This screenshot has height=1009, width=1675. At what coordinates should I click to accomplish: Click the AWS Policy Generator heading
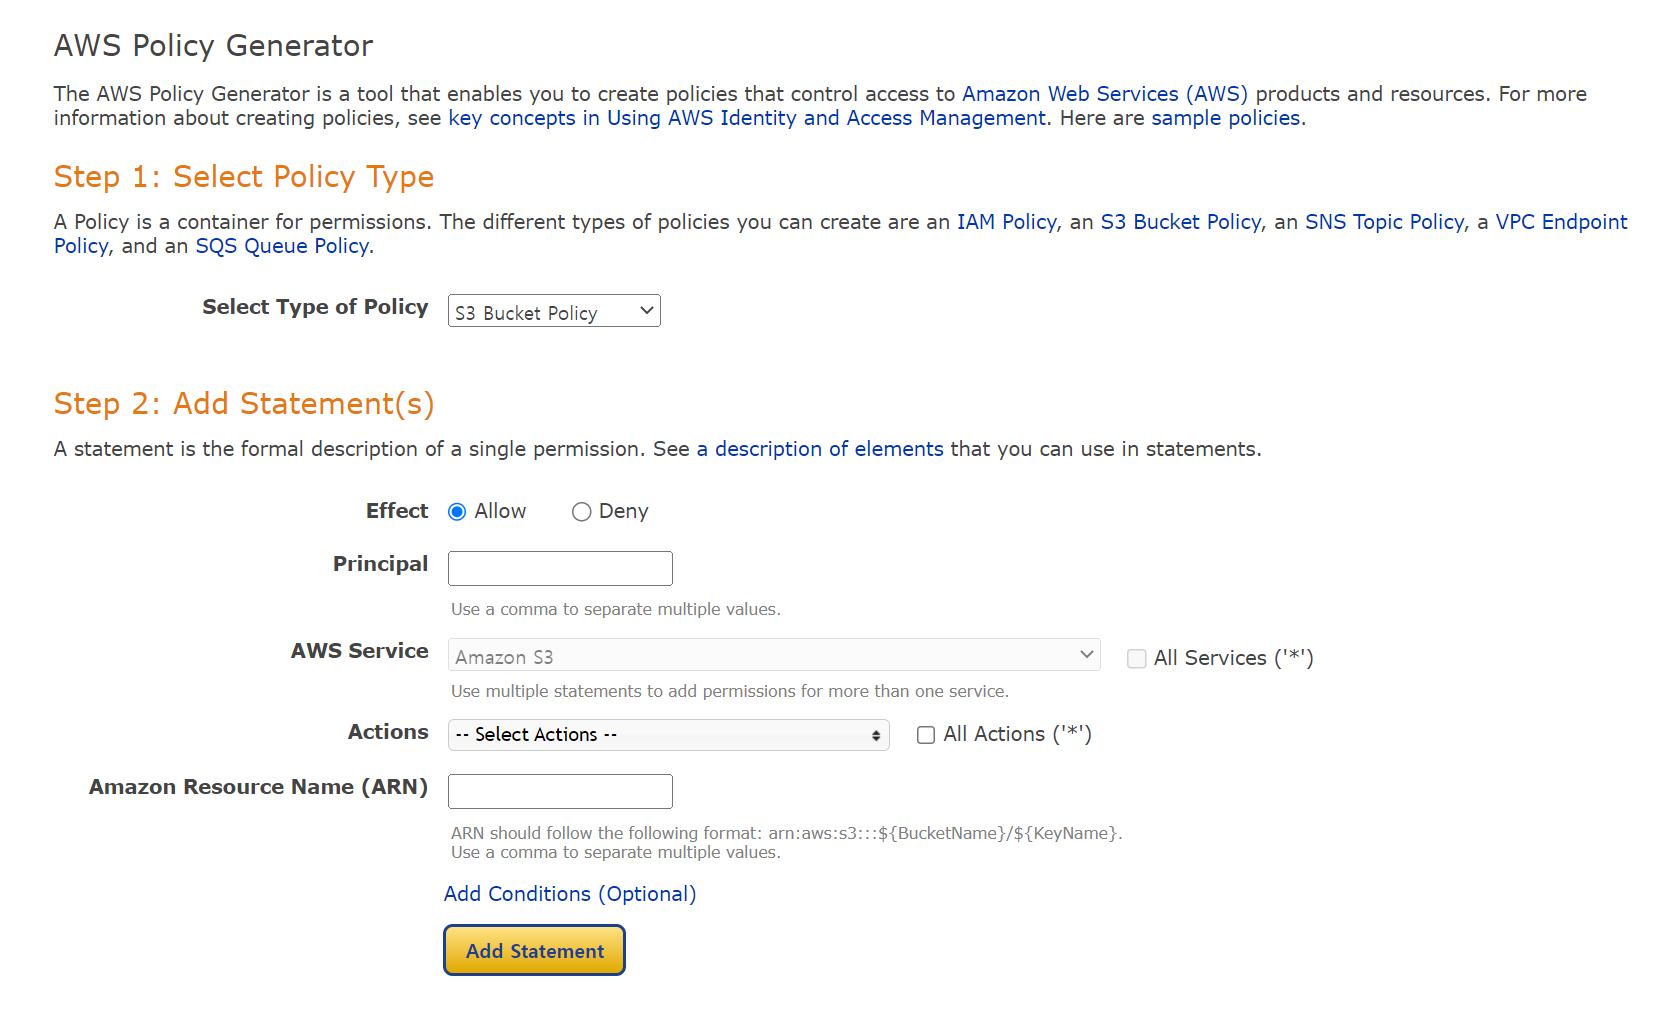click(213, 46)
